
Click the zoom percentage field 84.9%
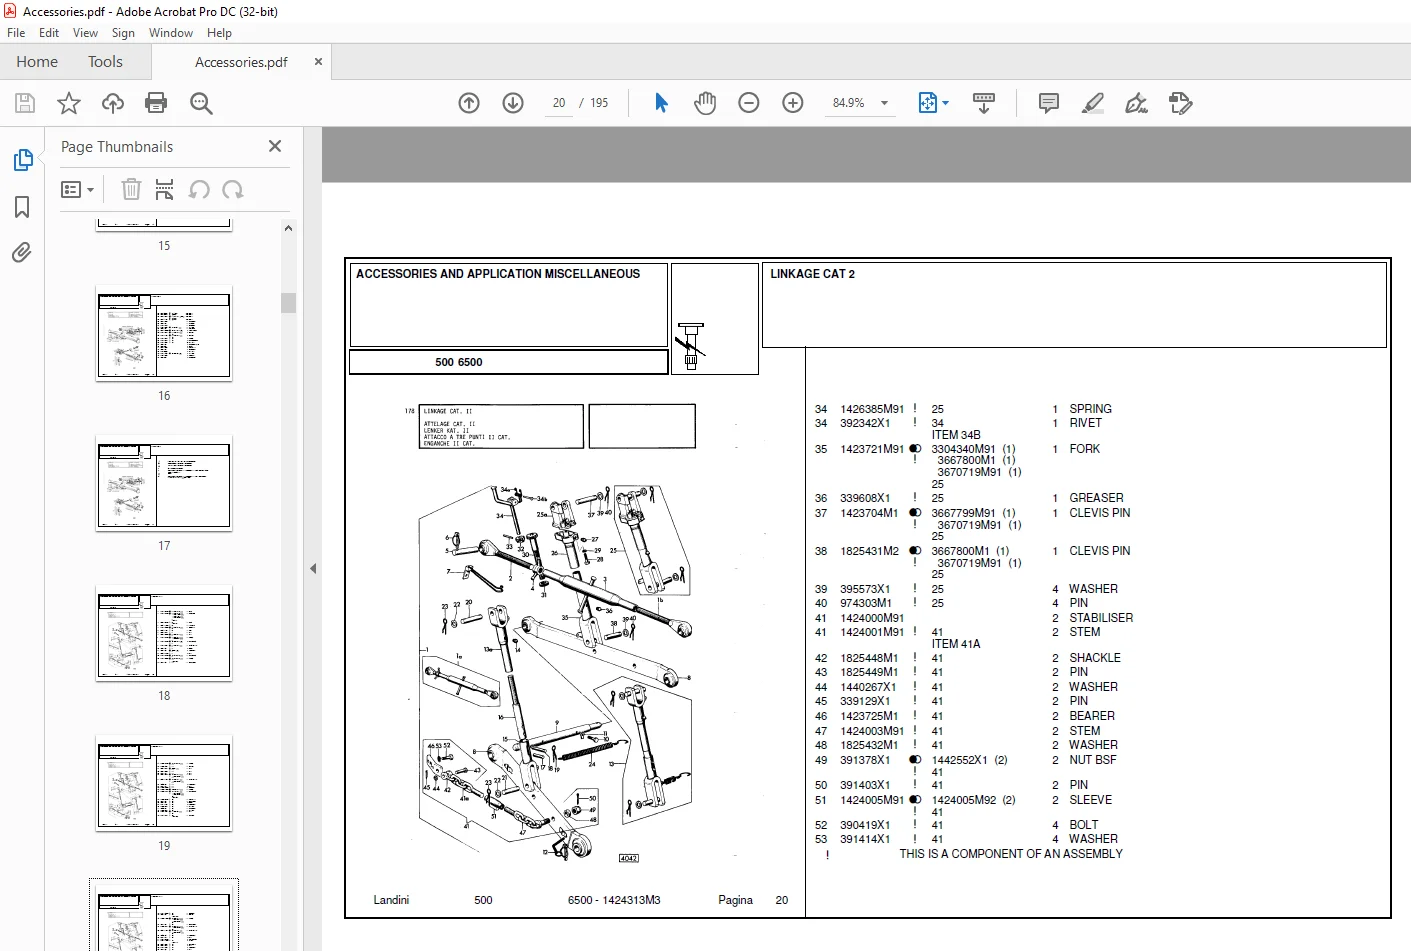tap(848, 103)
